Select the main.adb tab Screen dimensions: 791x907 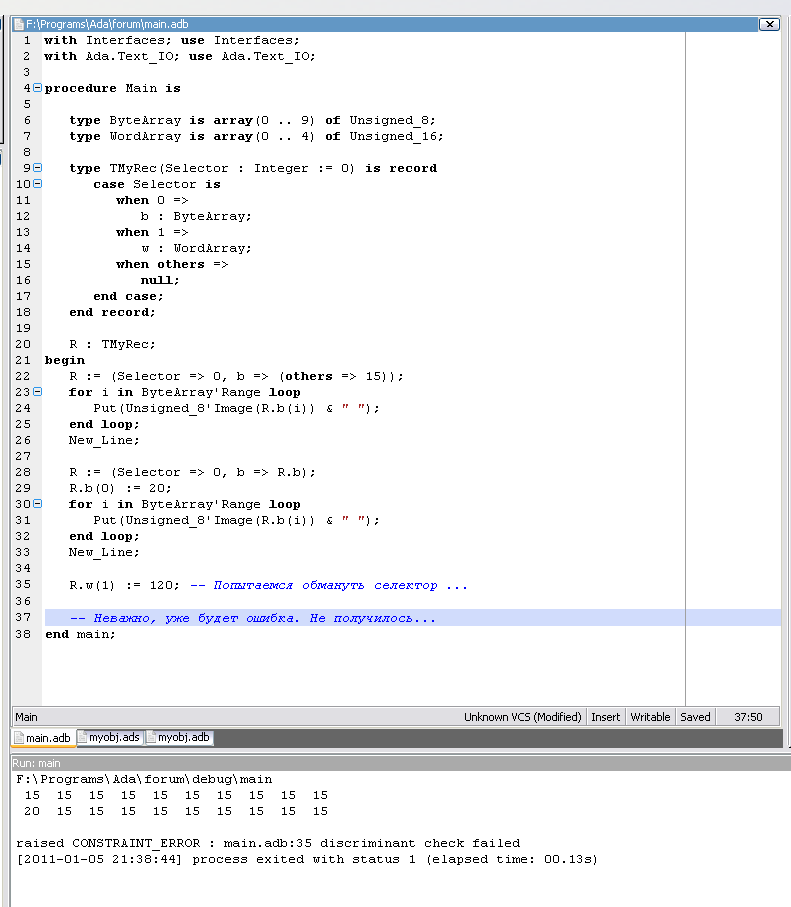pyautogui.click(x=42, y=738)
